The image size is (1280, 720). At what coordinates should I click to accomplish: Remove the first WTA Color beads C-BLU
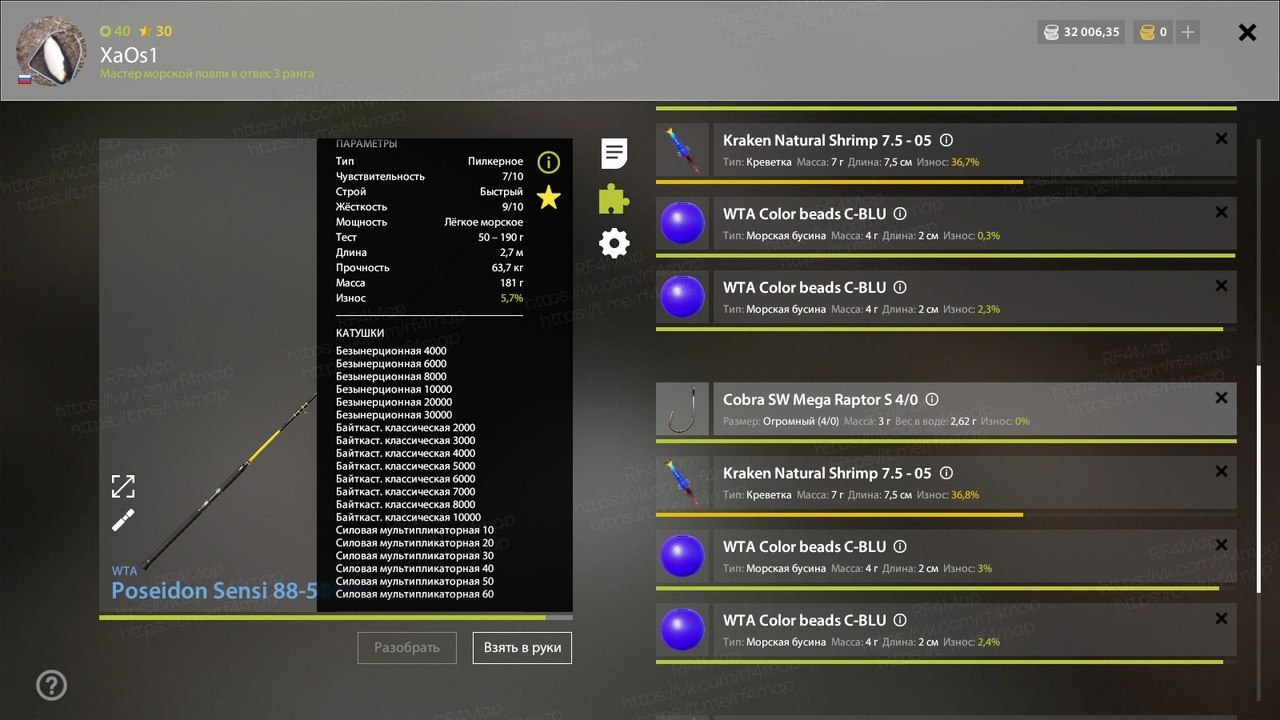[1221, 212]
